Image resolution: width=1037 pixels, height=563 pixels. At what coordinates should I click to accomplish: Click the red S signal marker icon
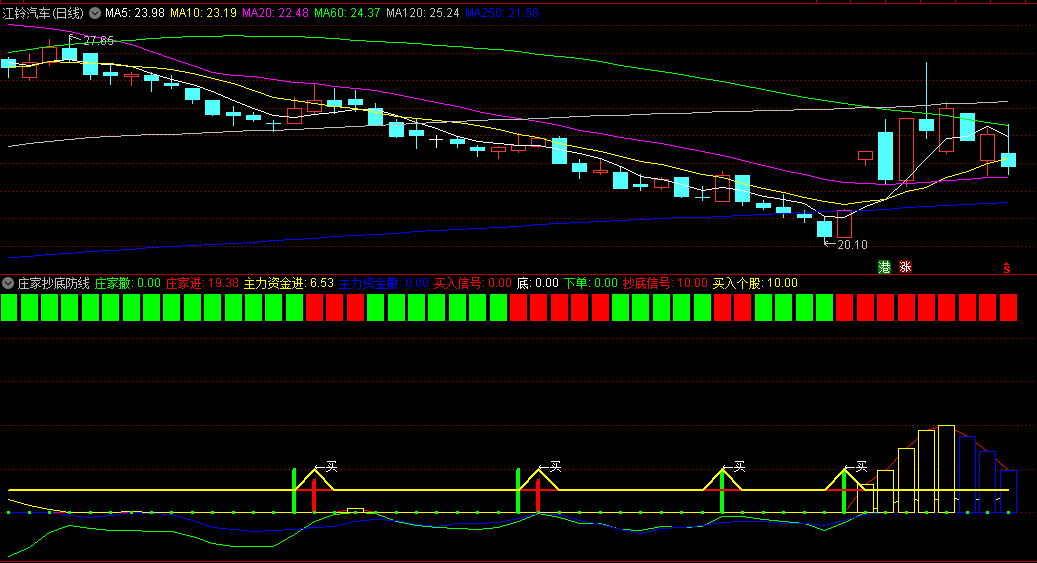tap(1007, 268)
